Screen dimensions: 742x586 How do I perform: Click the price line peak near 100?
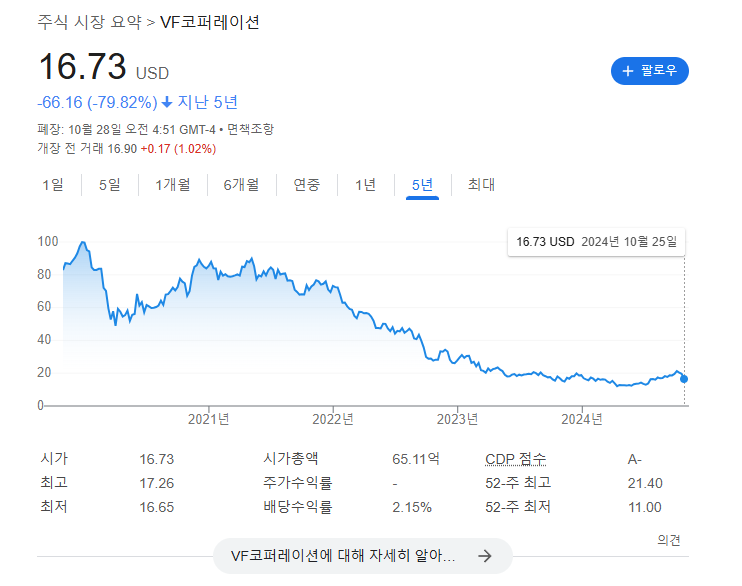[x=82, y=243]
